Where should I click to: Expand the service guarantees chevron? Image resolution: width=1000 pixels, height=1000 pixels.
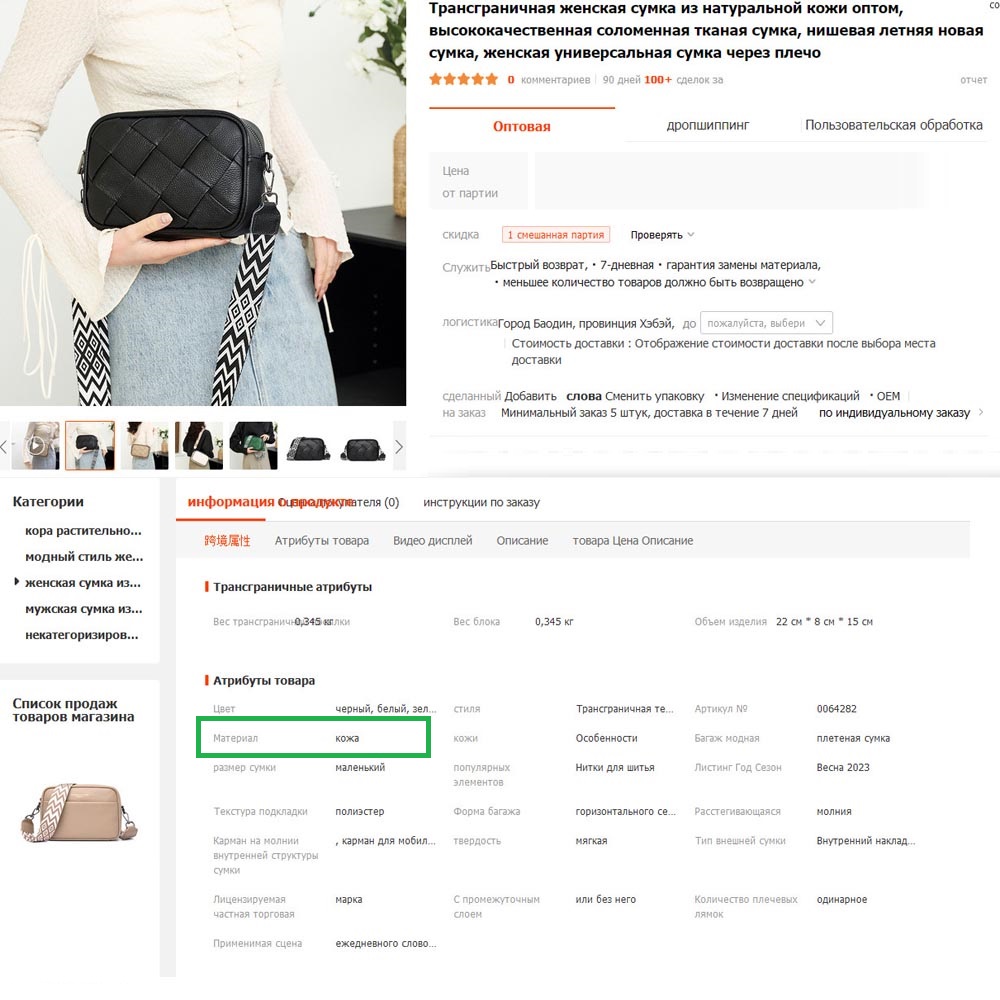click(812, 282)
